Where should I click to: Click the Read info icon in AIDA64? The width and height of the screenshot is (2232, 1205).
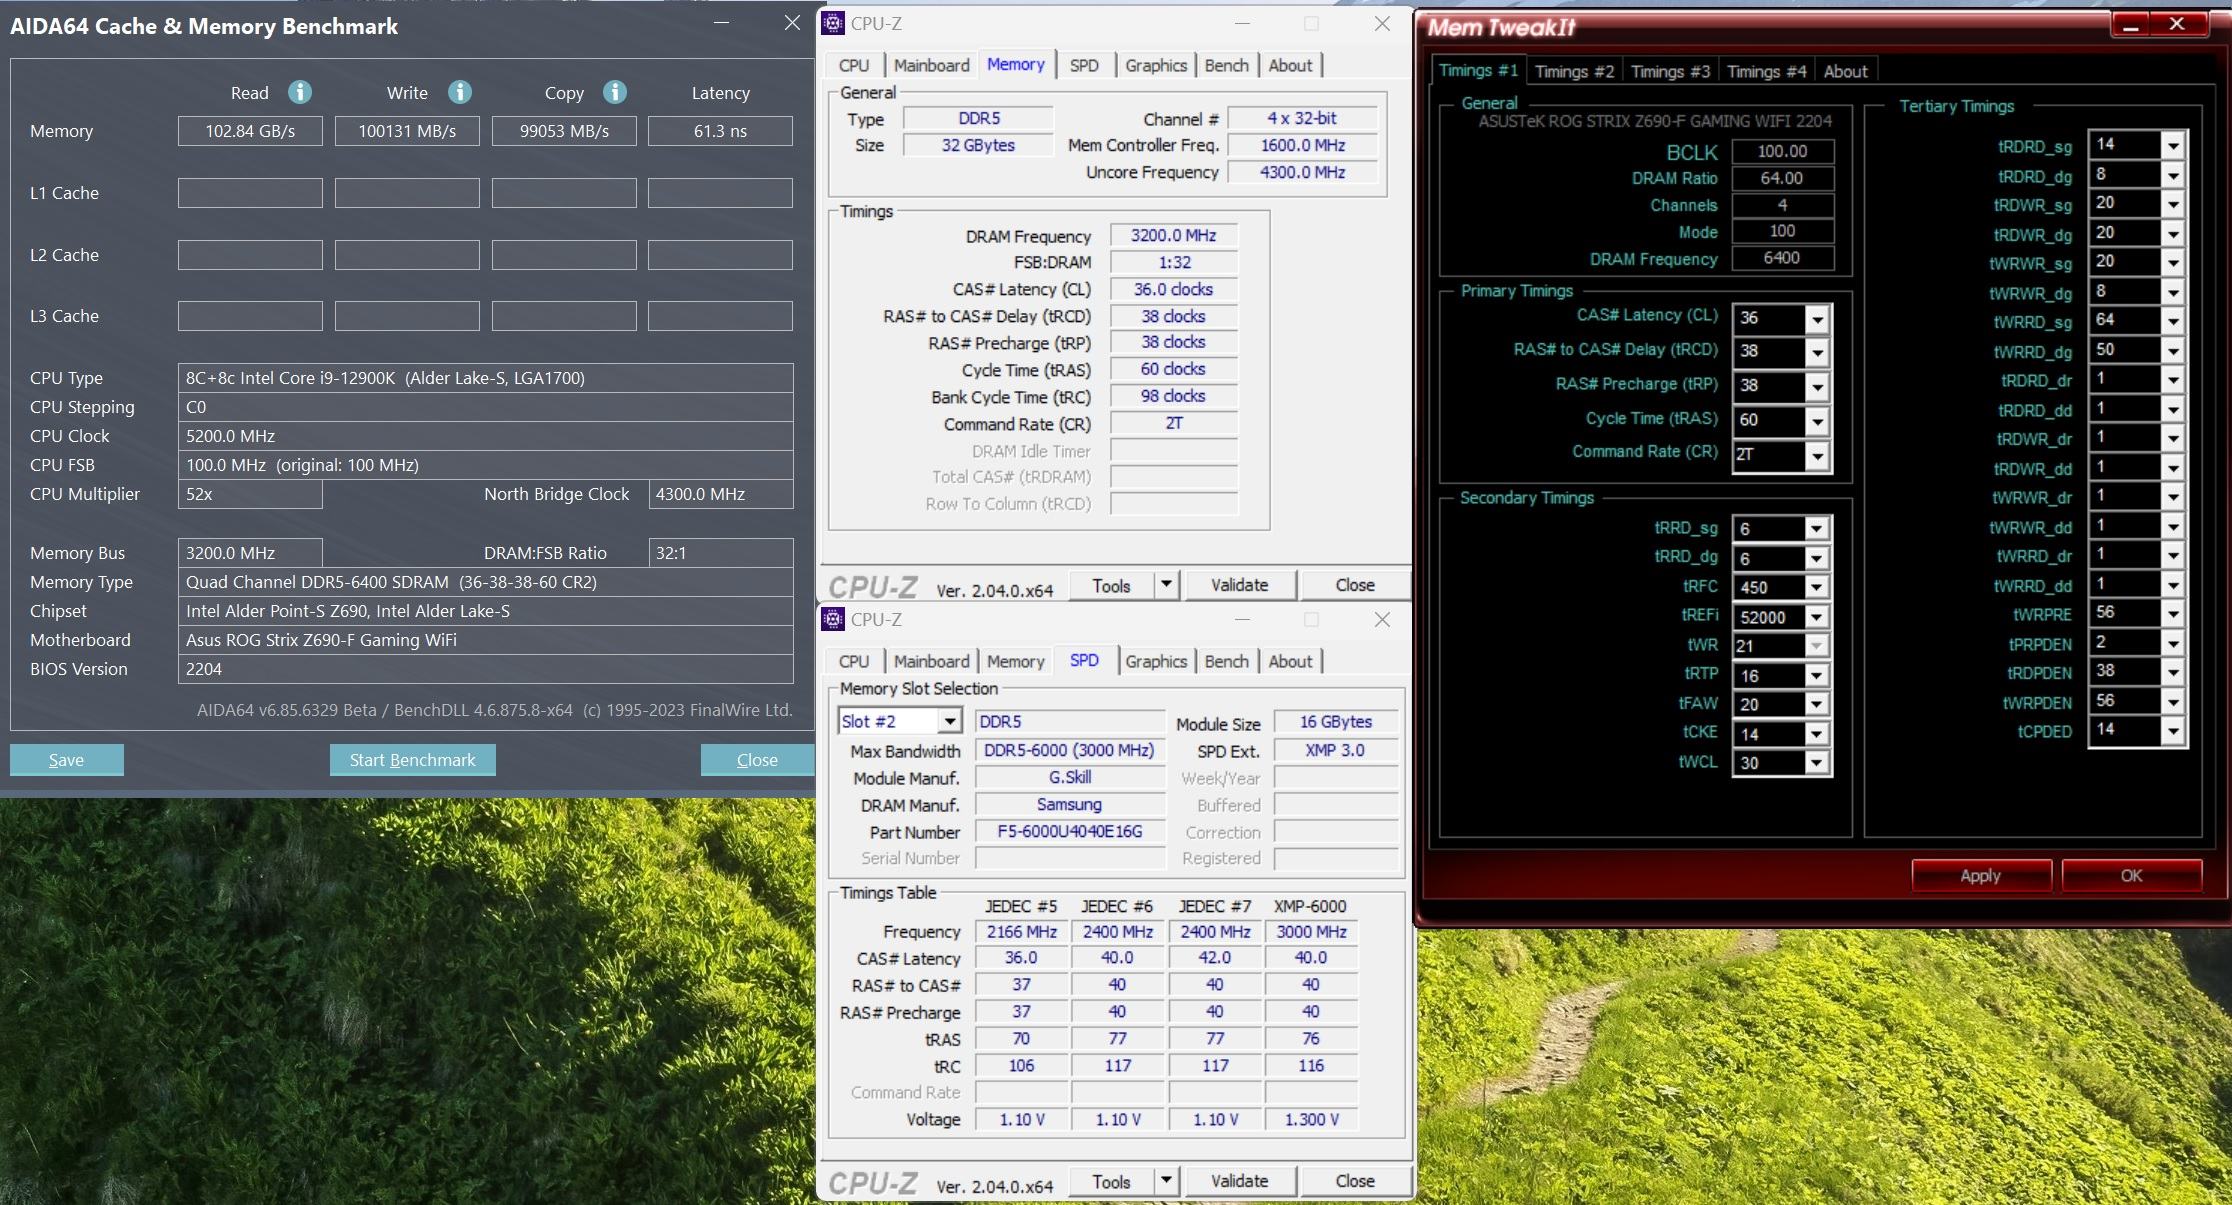[299, 92]
